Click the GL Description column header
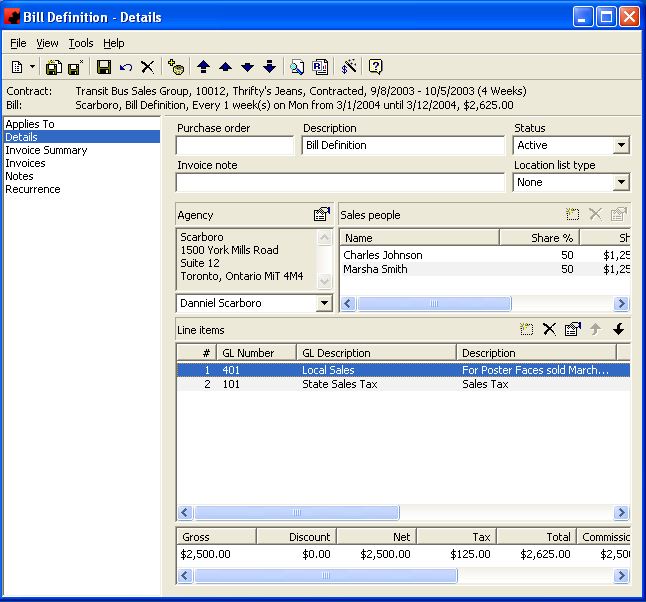 (x=376, y=353)
